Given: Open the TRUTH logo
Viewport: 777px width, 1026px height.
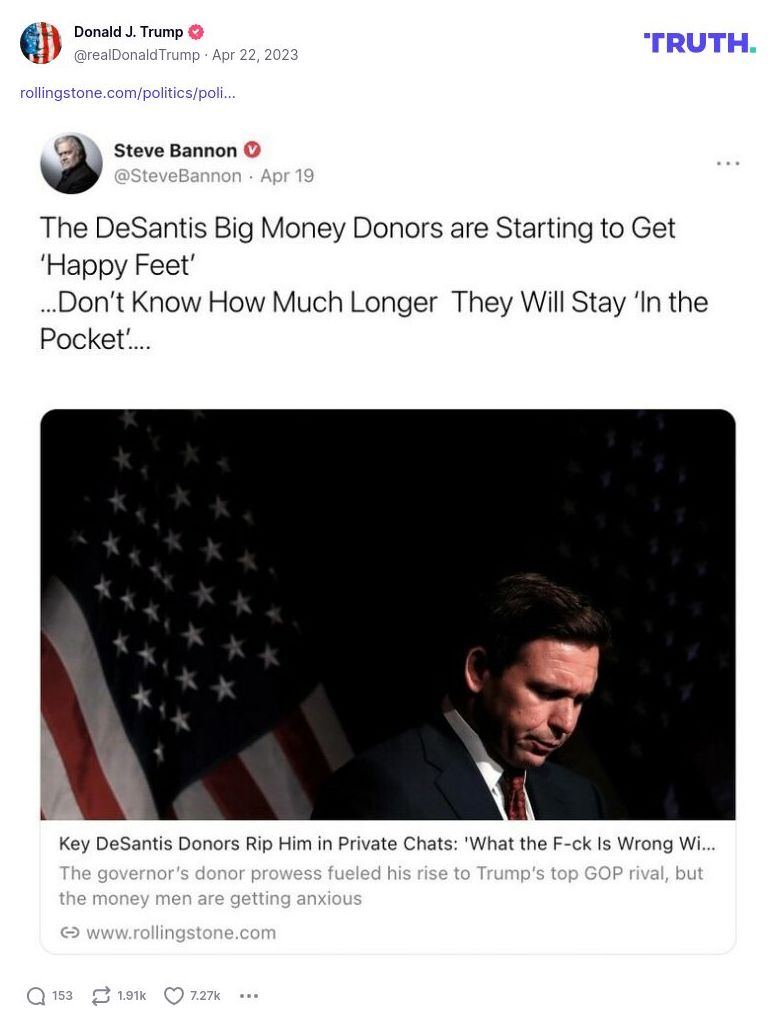Looking at the screenshot, I should click(x=699, y=43).
